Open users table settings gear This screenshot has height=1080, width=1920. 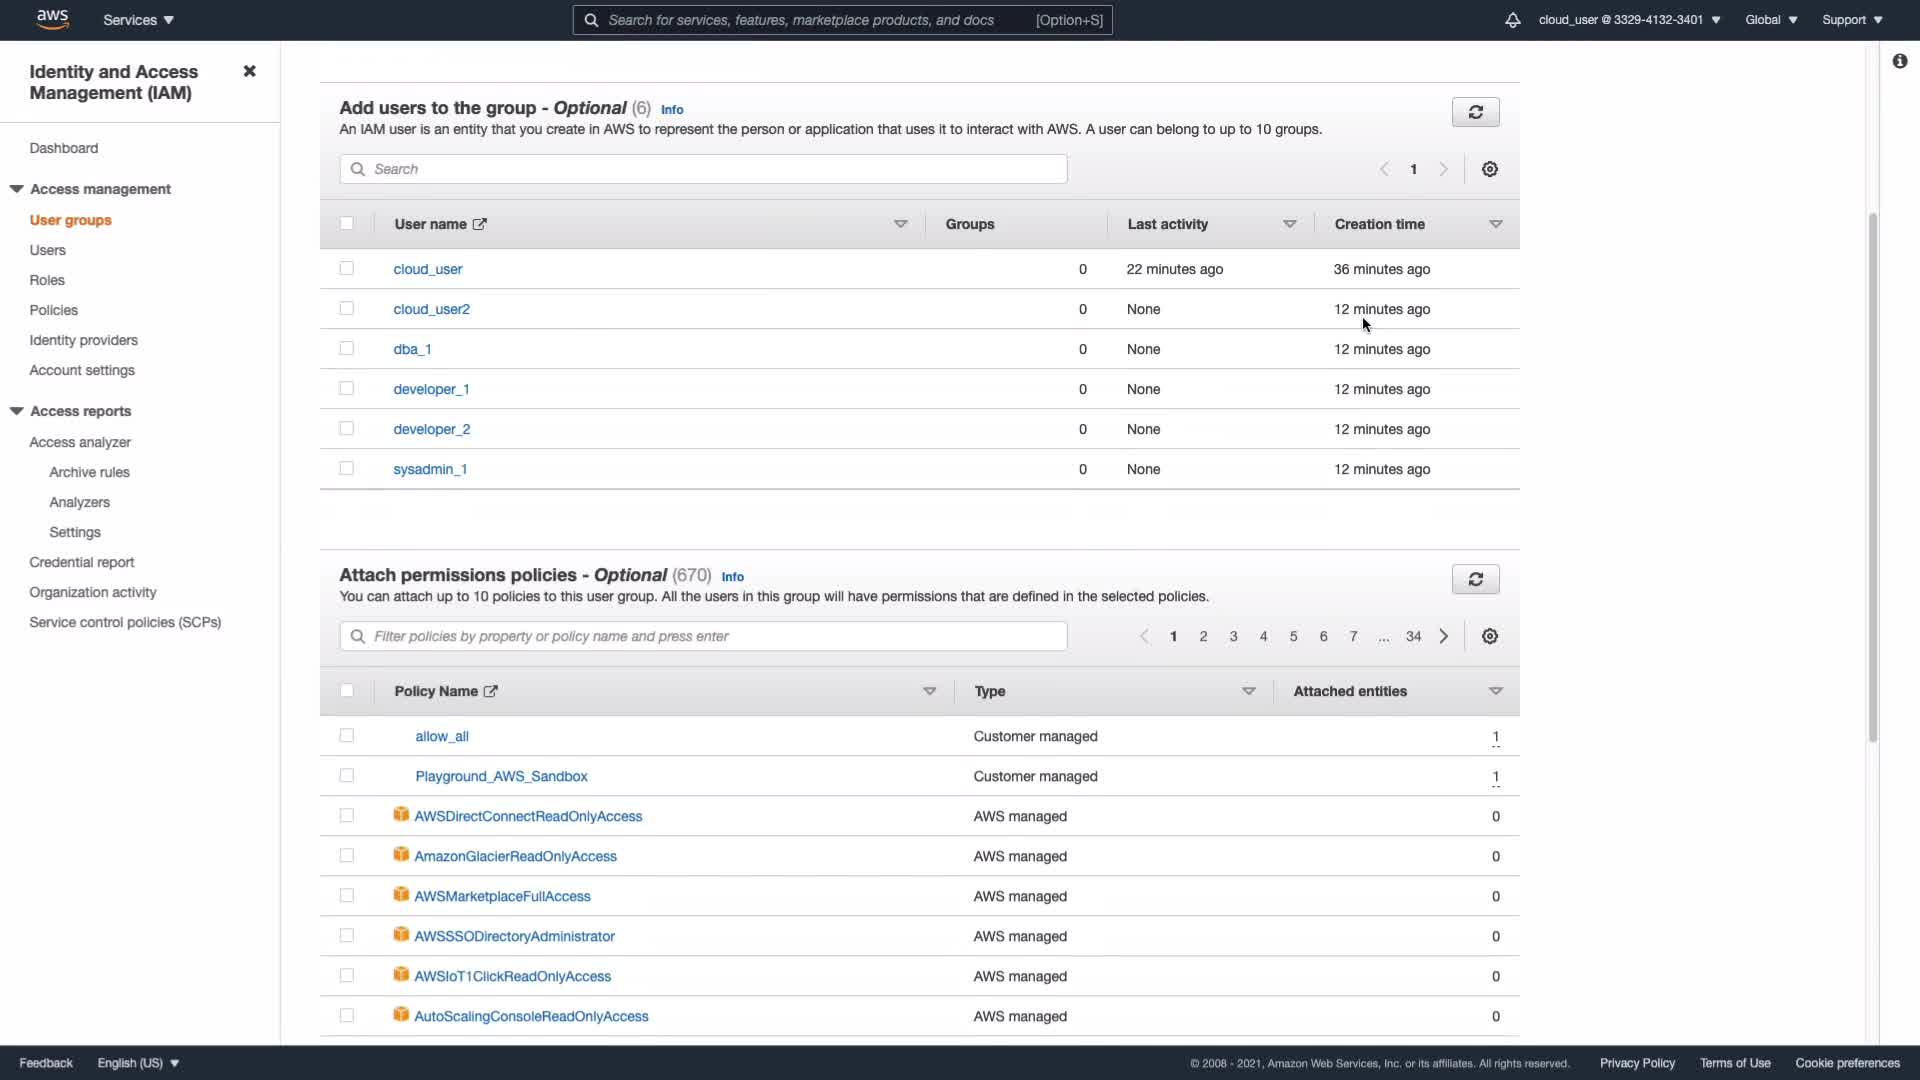[1489, 169]
